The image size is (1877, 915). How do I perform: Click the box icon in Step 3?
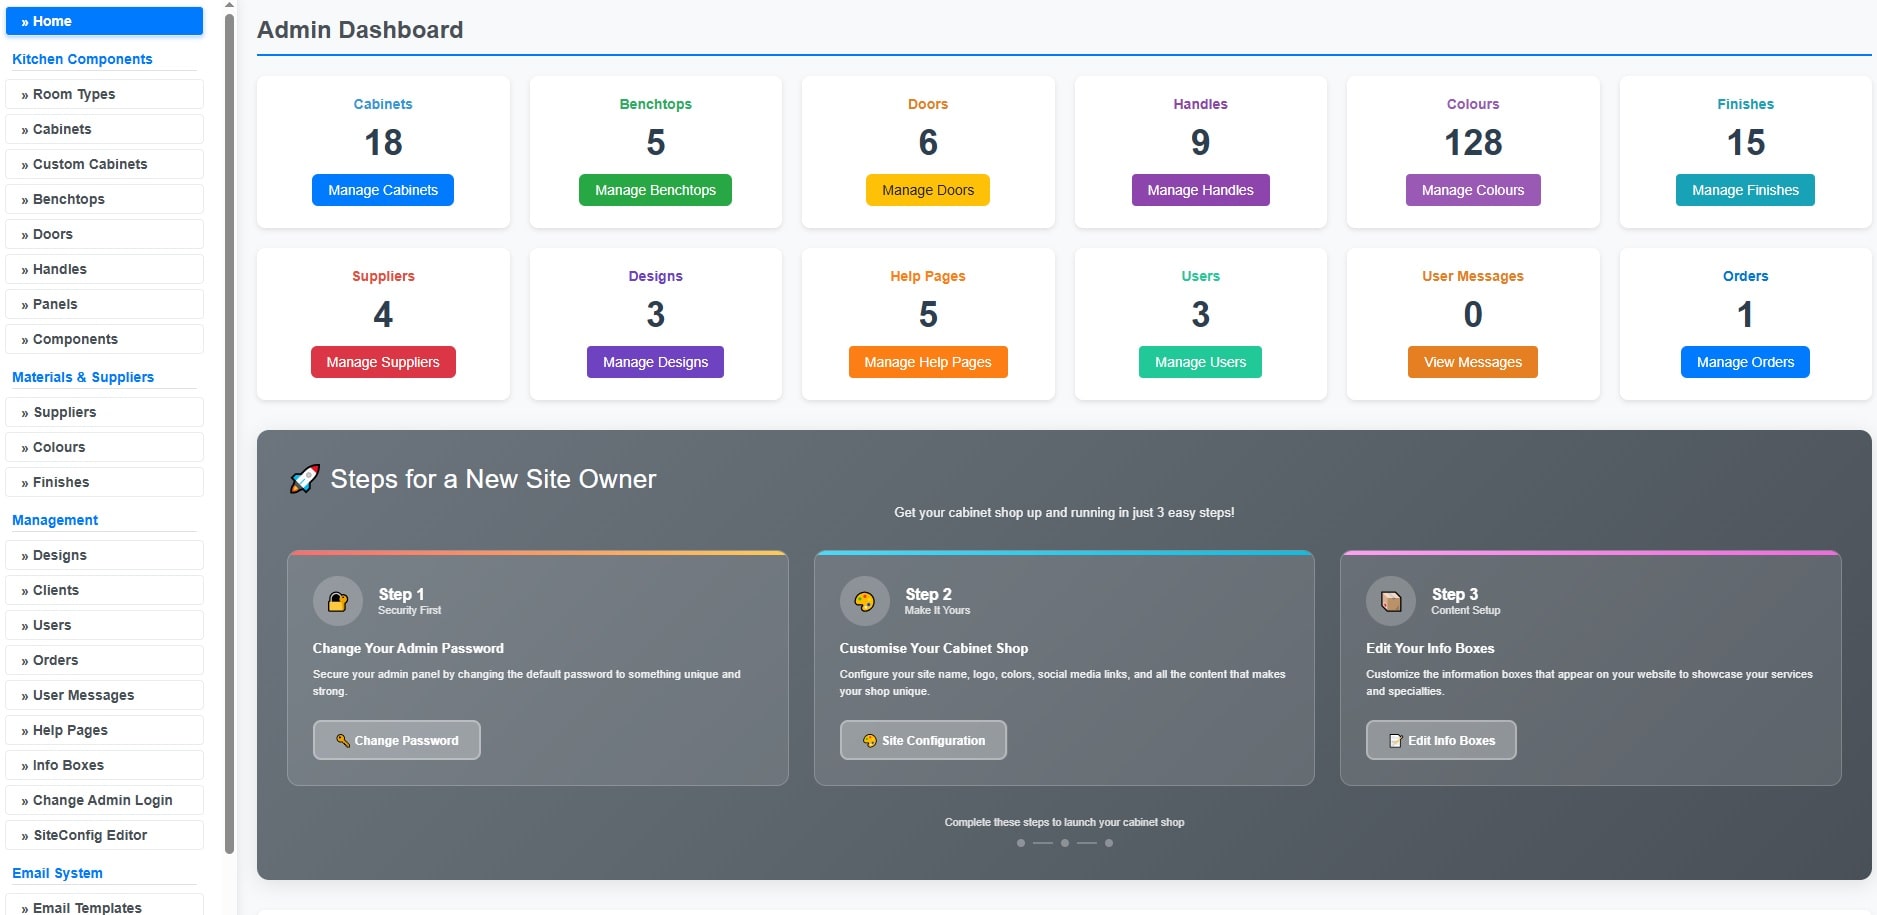pos(1390,601)
